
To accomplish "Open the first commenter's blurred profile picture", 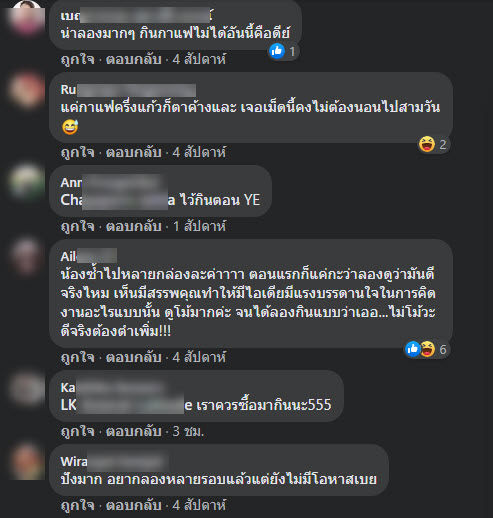I will [27, 18].
